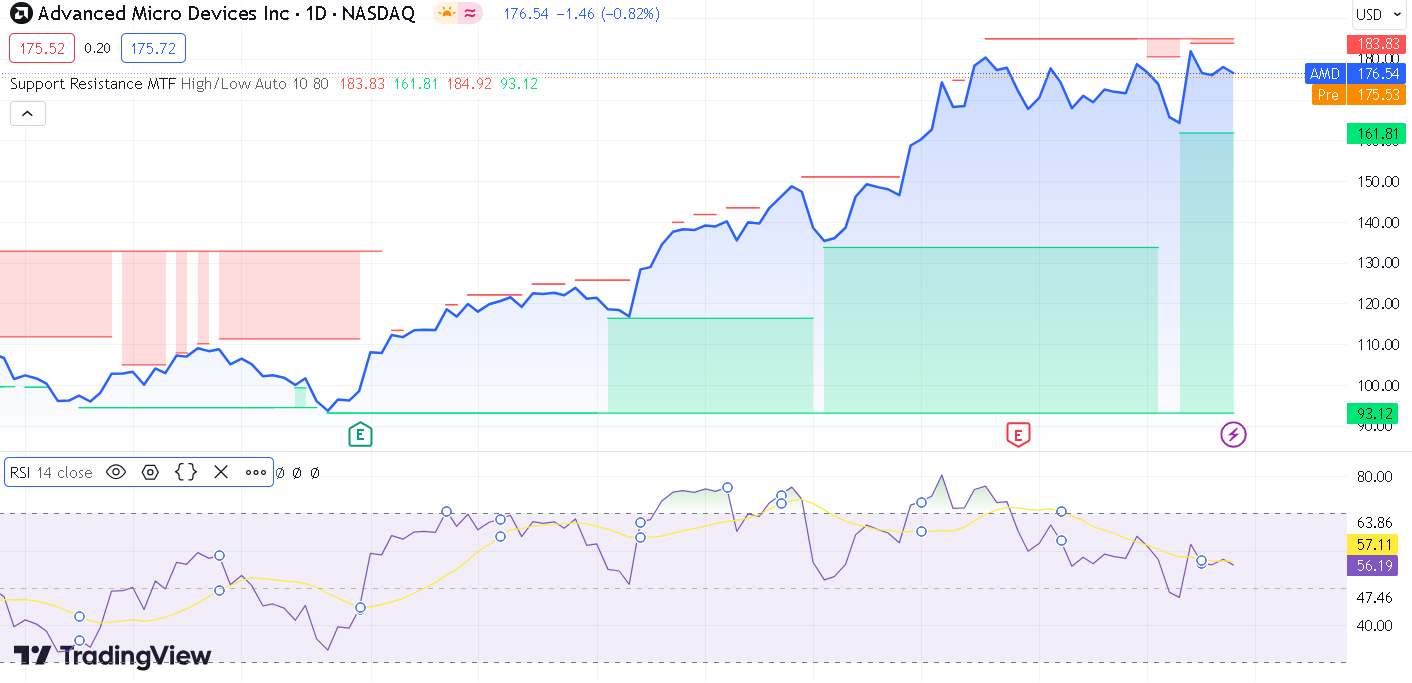
Task: Click the 80.00 RSI scale tick
Action: coord(1374,477)
